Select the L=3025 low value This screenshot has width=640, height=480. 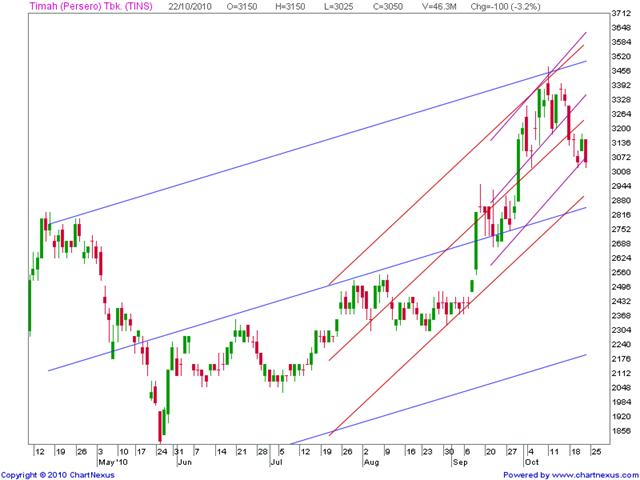pos(338,7)
